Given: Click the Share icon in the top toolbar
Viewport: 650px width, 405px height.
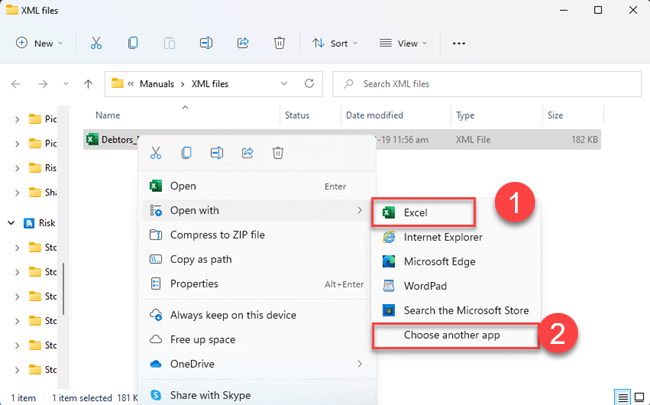Looking at the screenshot, I should coord(242,44).
